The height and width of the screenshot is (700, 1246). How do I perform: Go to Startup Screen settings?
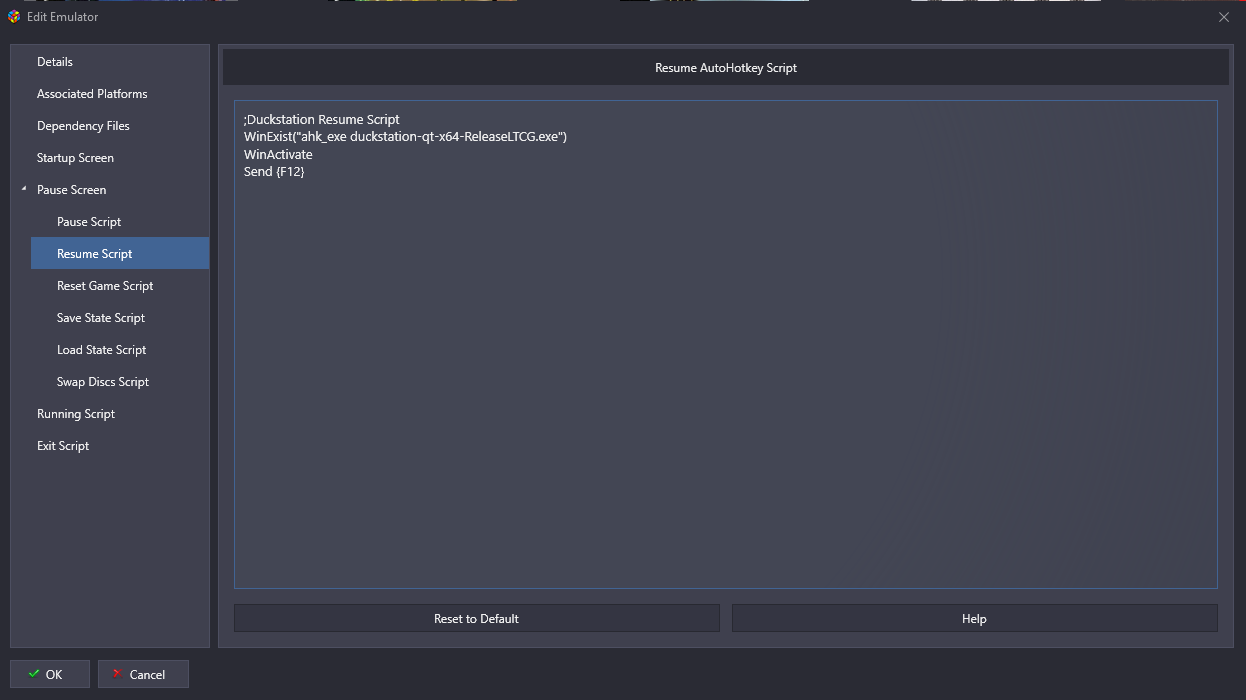(75, 158)
